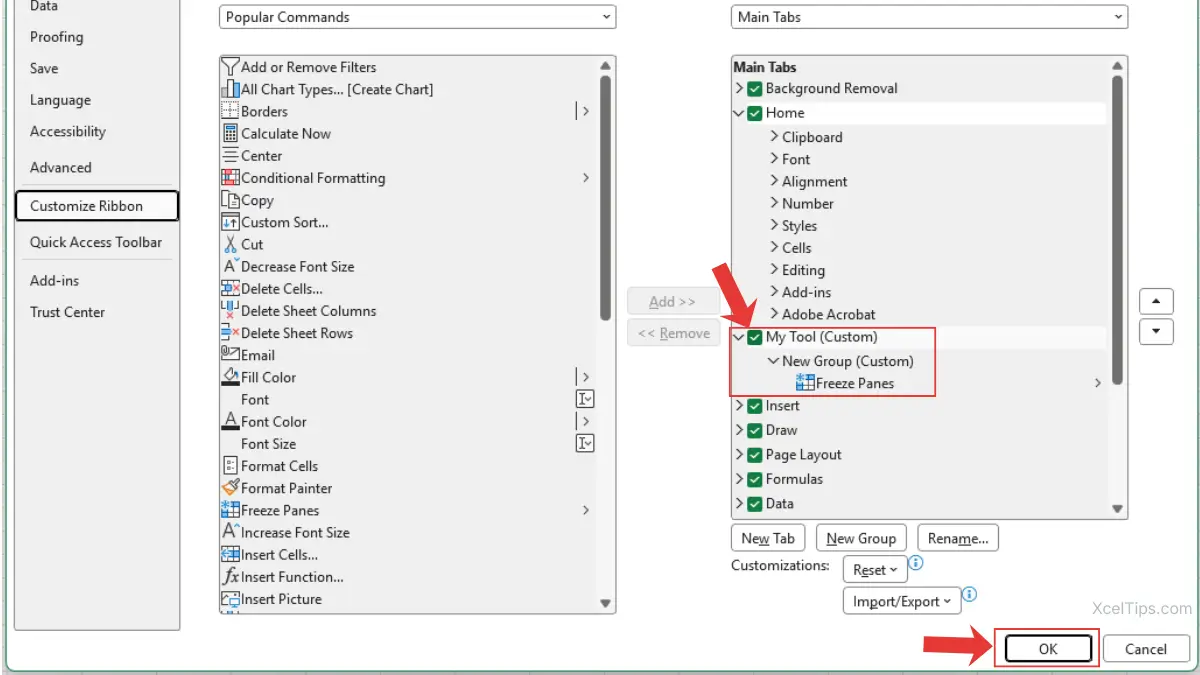Screen dimensions: 1200x675
Task: Open the Import/Export dropdown button
Action: pos(901,601)
